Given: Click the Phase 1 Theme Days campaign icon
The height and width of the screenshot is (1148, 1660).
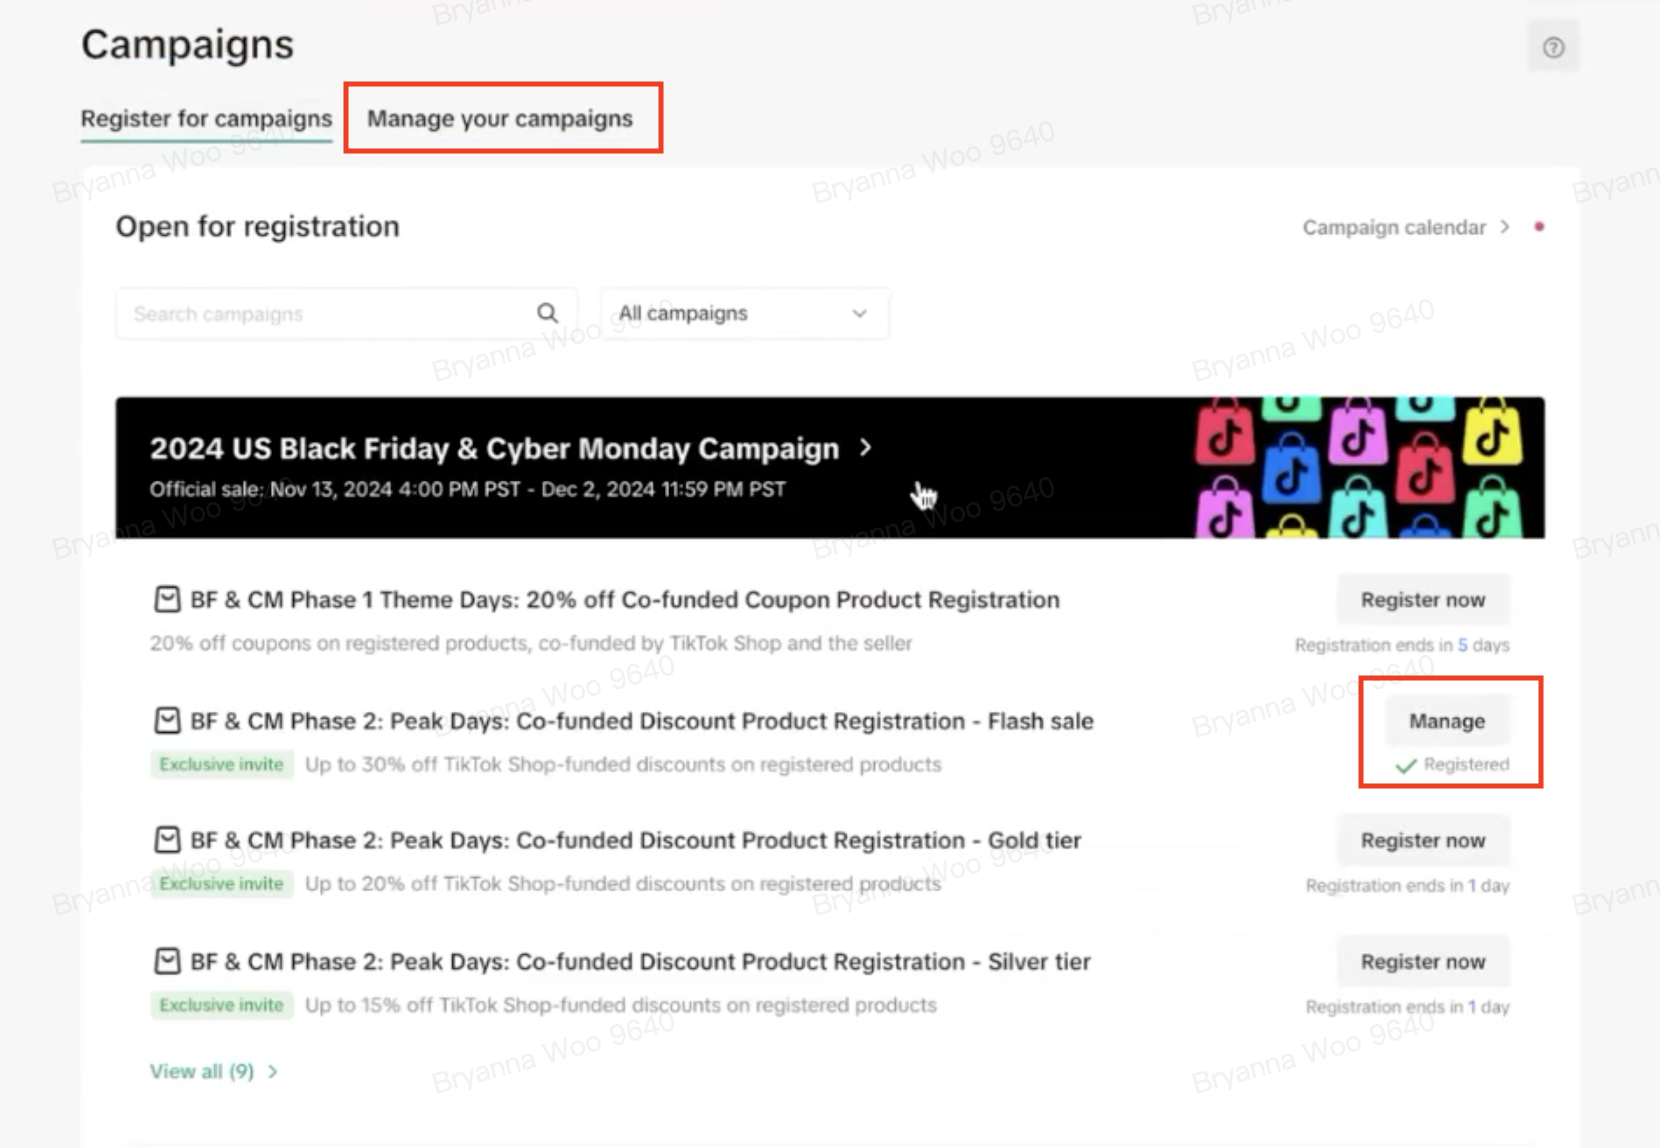Looking at the screenshot, I should pyautogui.click(x=167, y=599).
